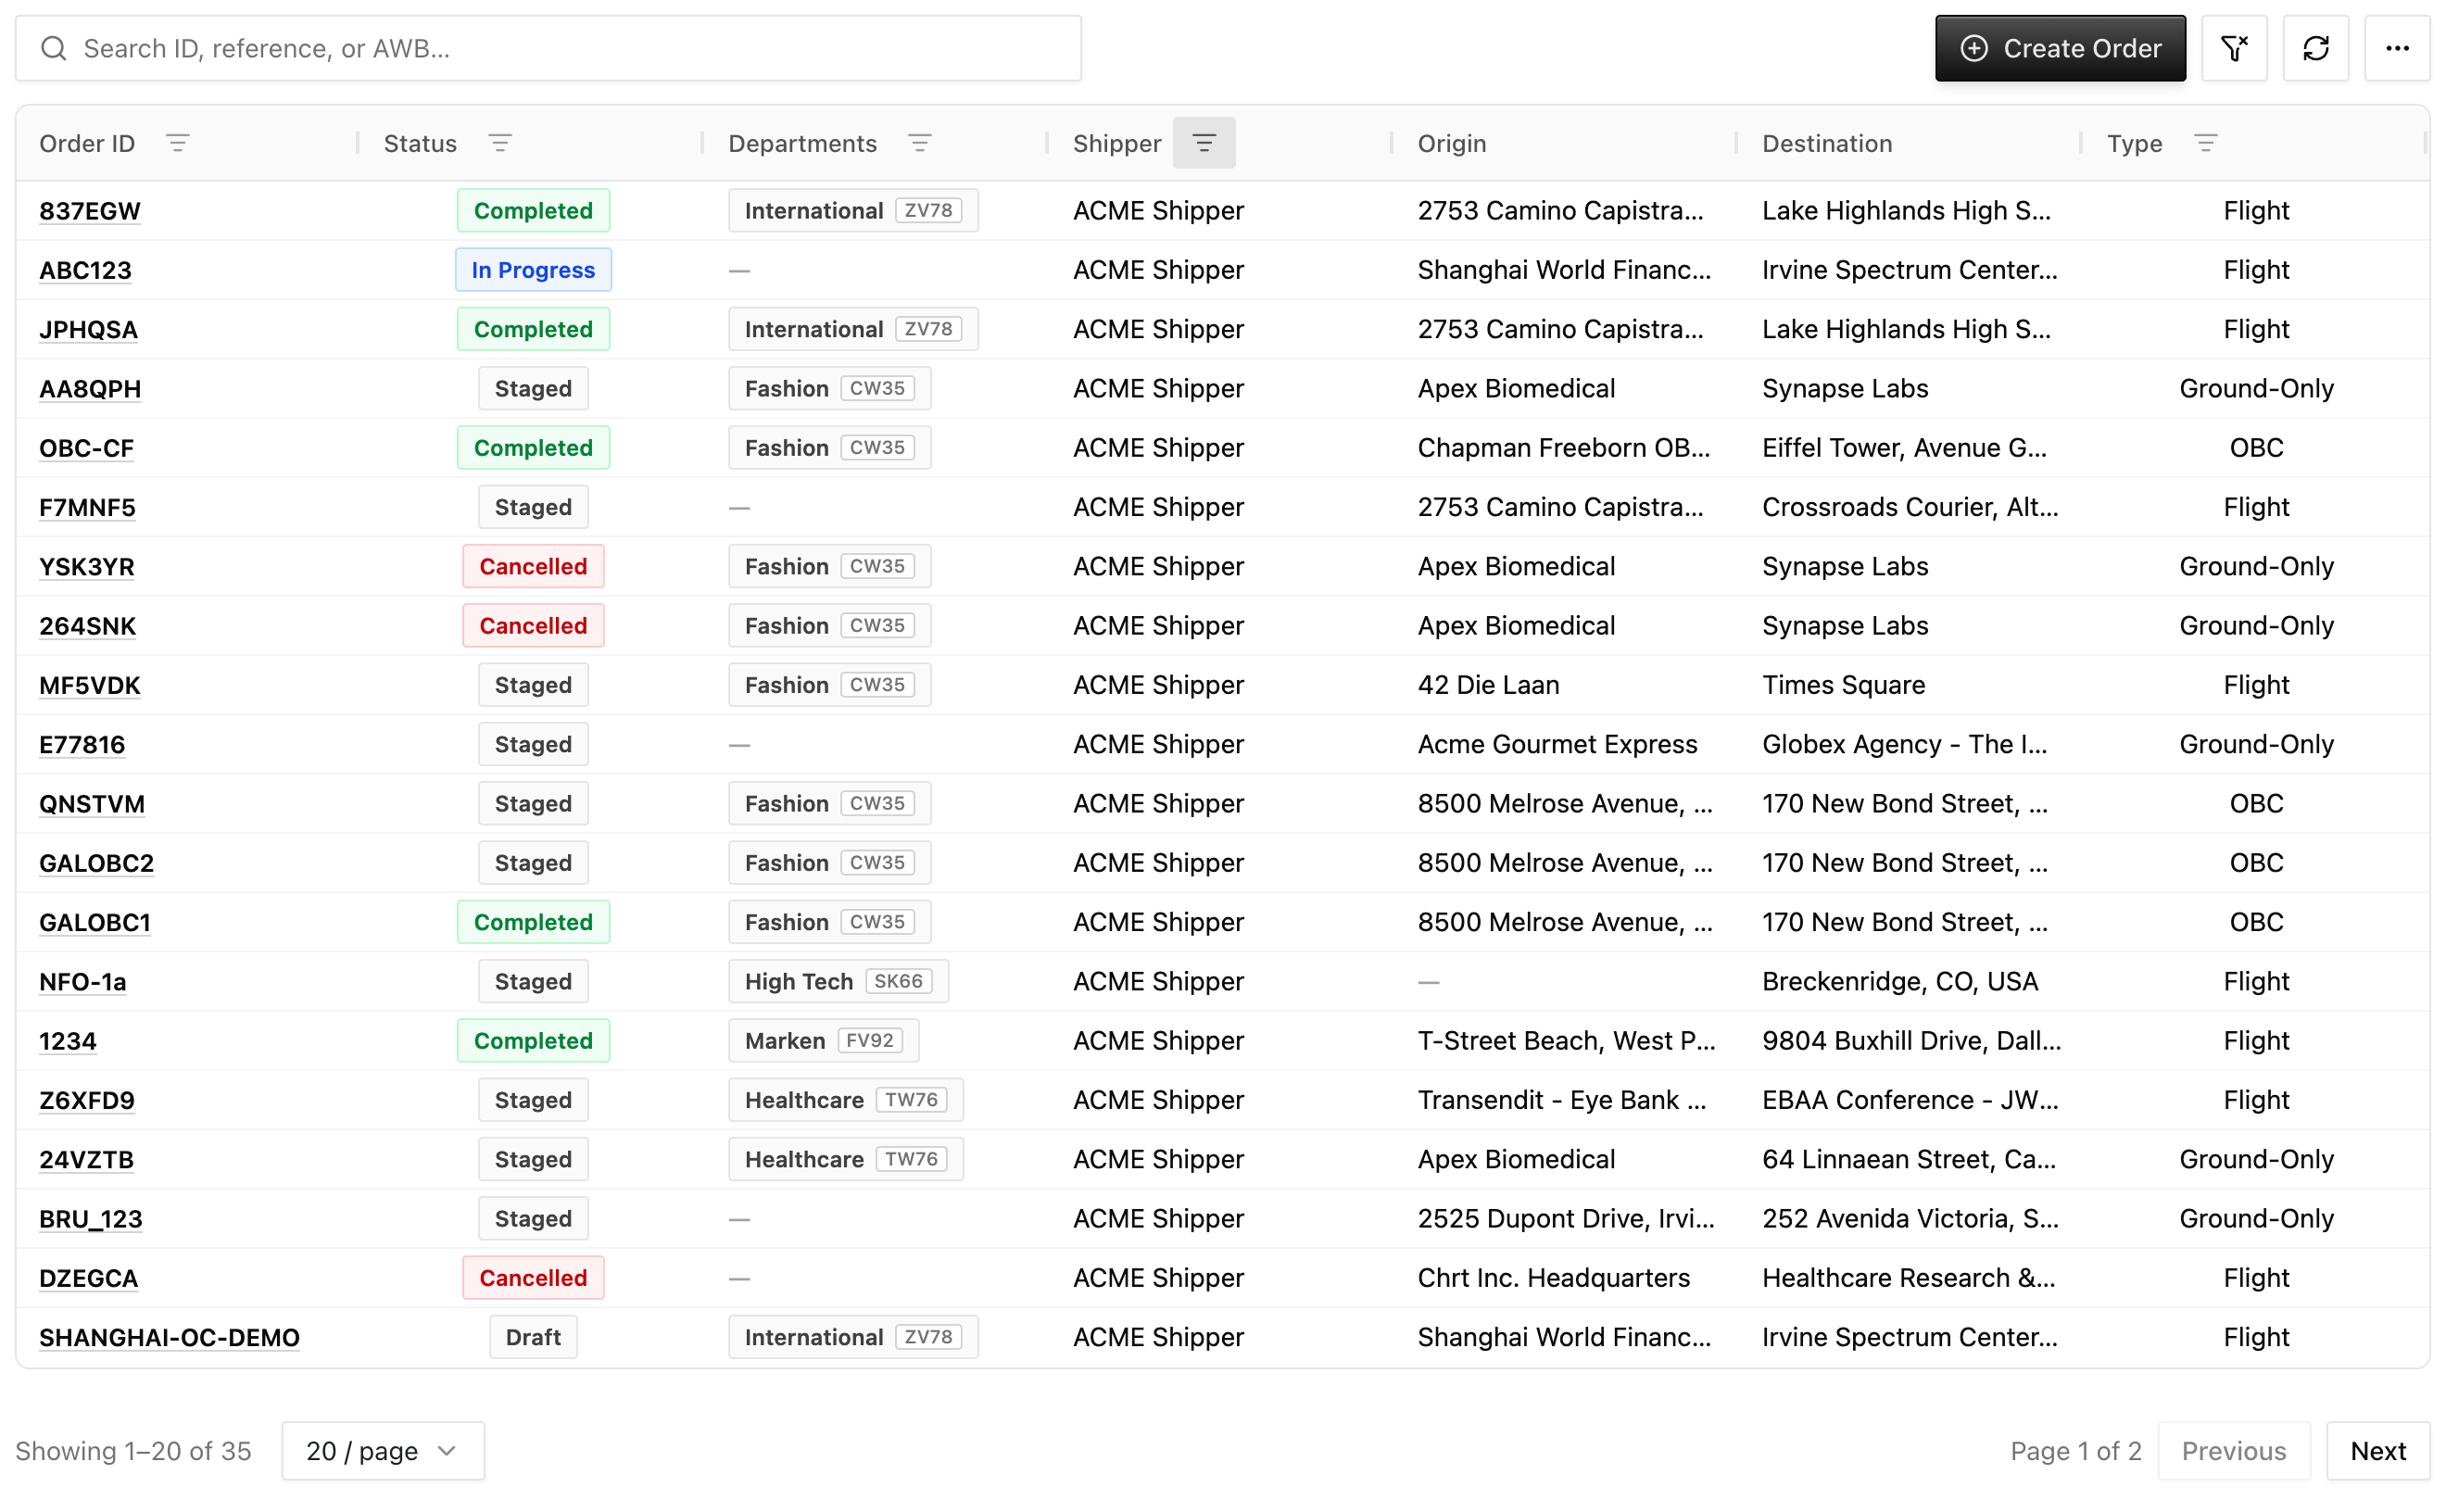Screen dimensions: 2446x1512
Task: Open order NFO-1a
Action: pos(83,981)
